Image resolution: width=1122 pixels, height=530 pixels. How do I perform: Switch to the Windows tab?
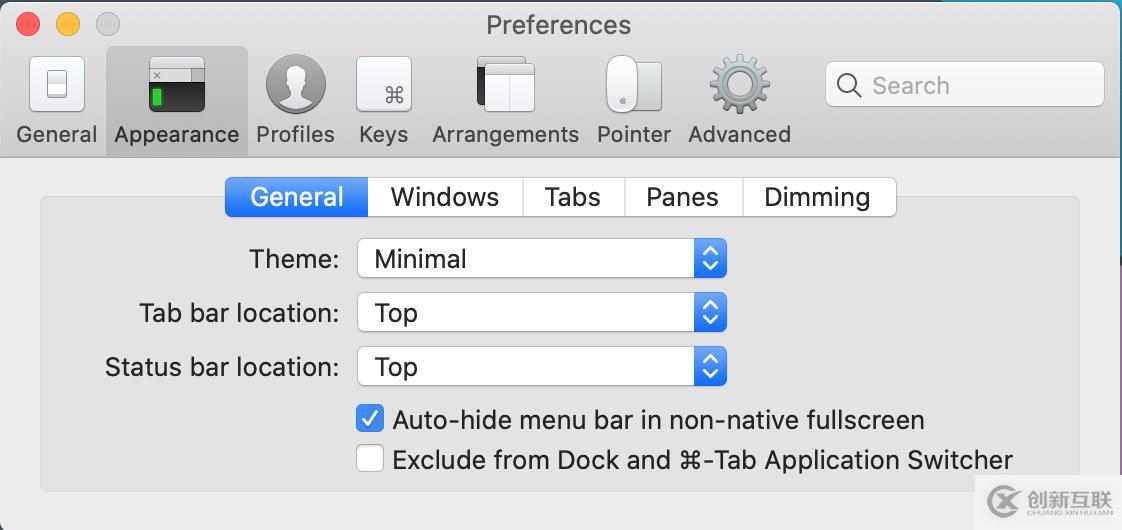445,197
